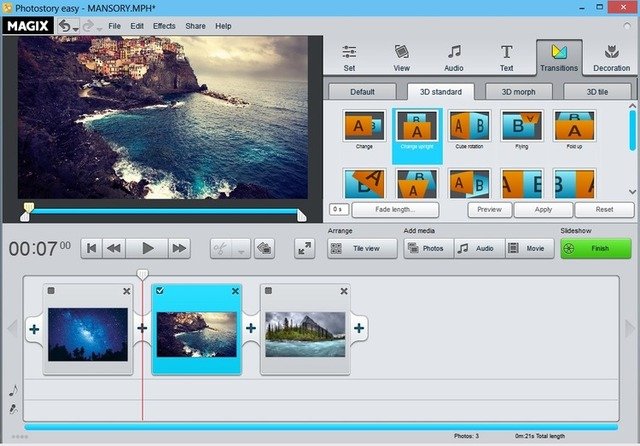Image resolution: width=640 pixels, height=446 pixels.
Task: Click the undo arrow icon
Action: 65,24
